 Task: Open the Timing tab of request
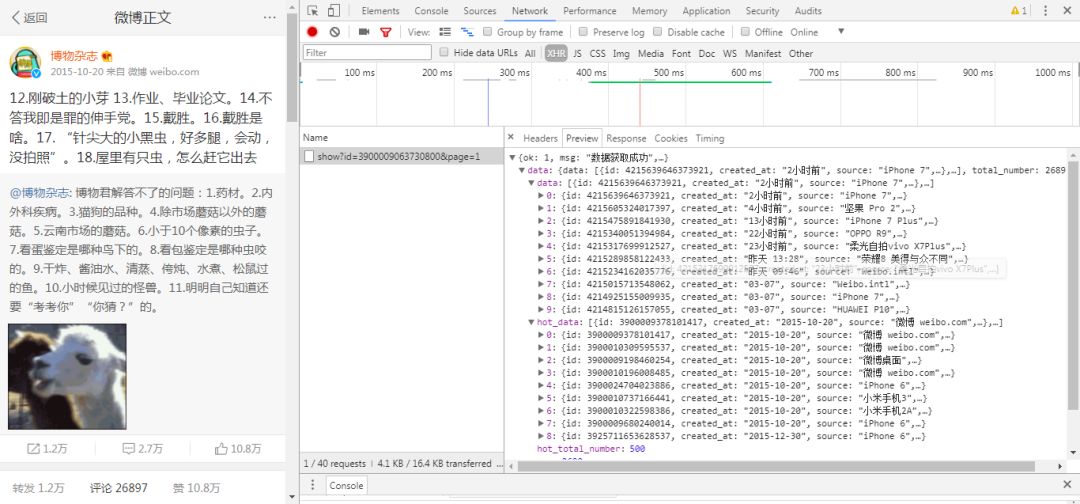click(709, 138)
